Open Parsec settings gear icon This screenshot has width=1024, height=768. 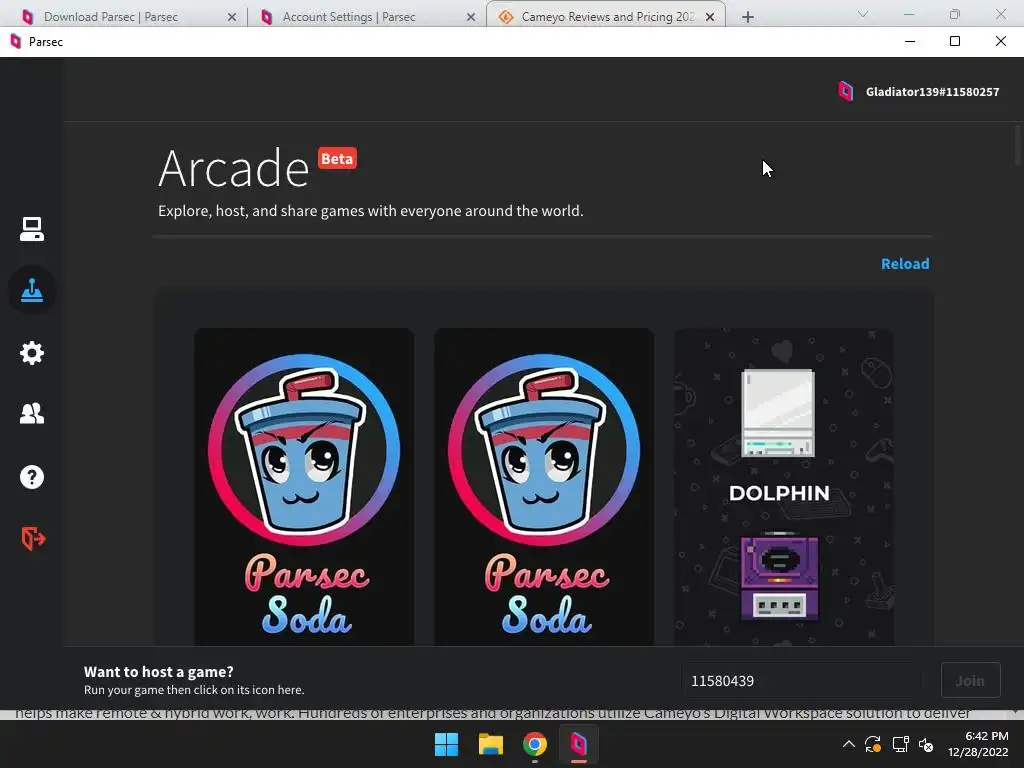click(x=31, y=353)
